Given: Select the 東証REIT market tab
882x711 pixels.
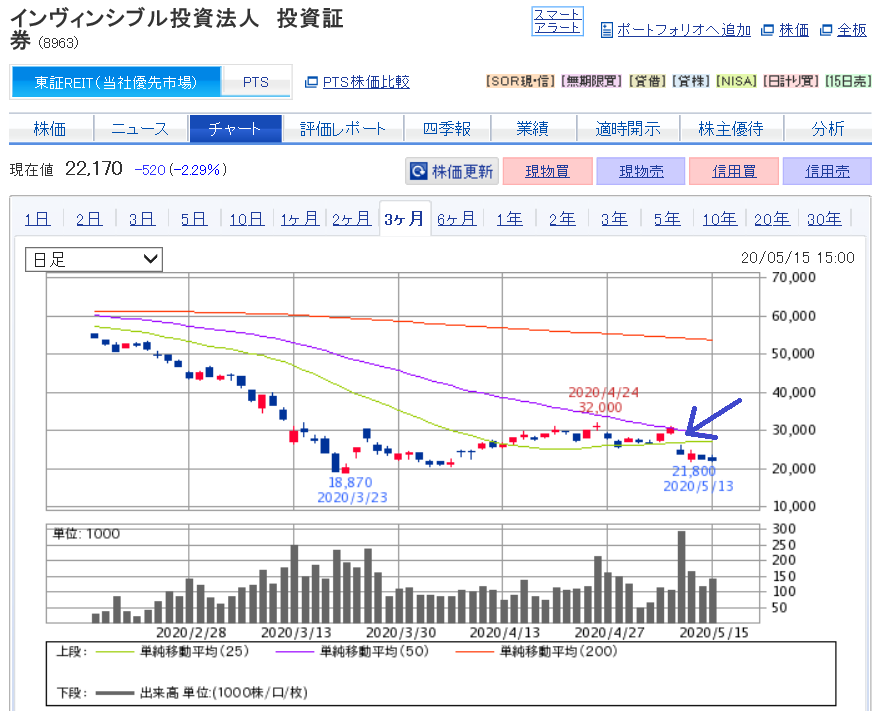Looking at the screenshot, I should 116,82.
